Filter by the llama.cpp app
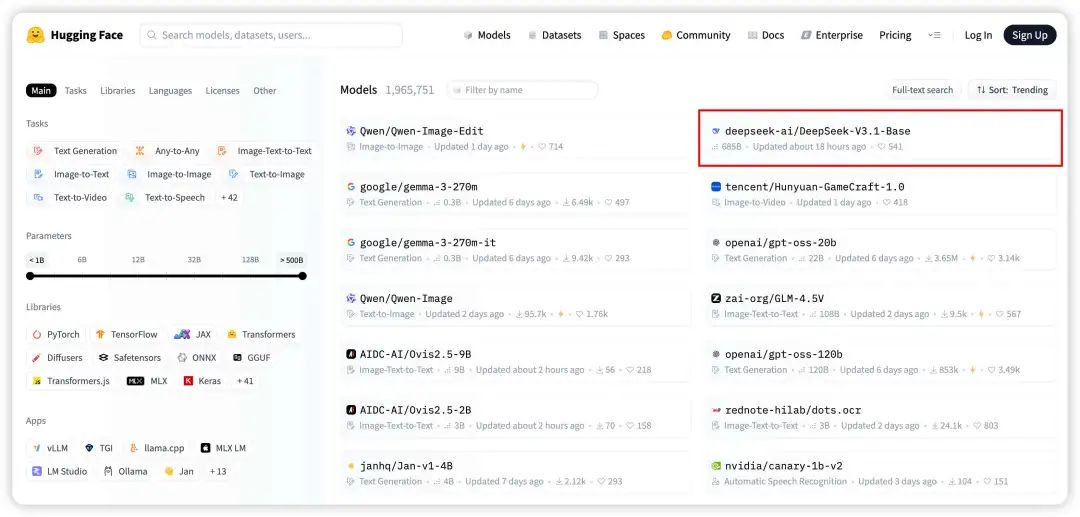The image size is (1080, 517). point(157,448)
